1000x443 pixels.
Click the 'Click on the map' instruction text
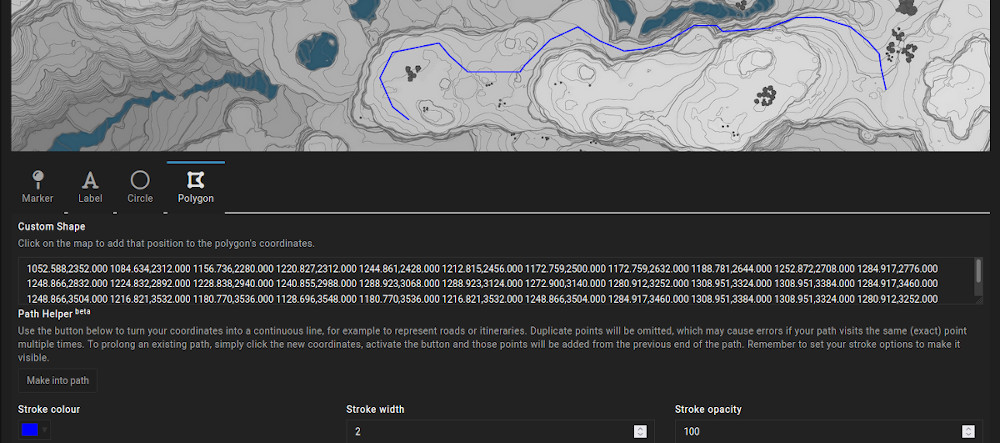point(166,243)
